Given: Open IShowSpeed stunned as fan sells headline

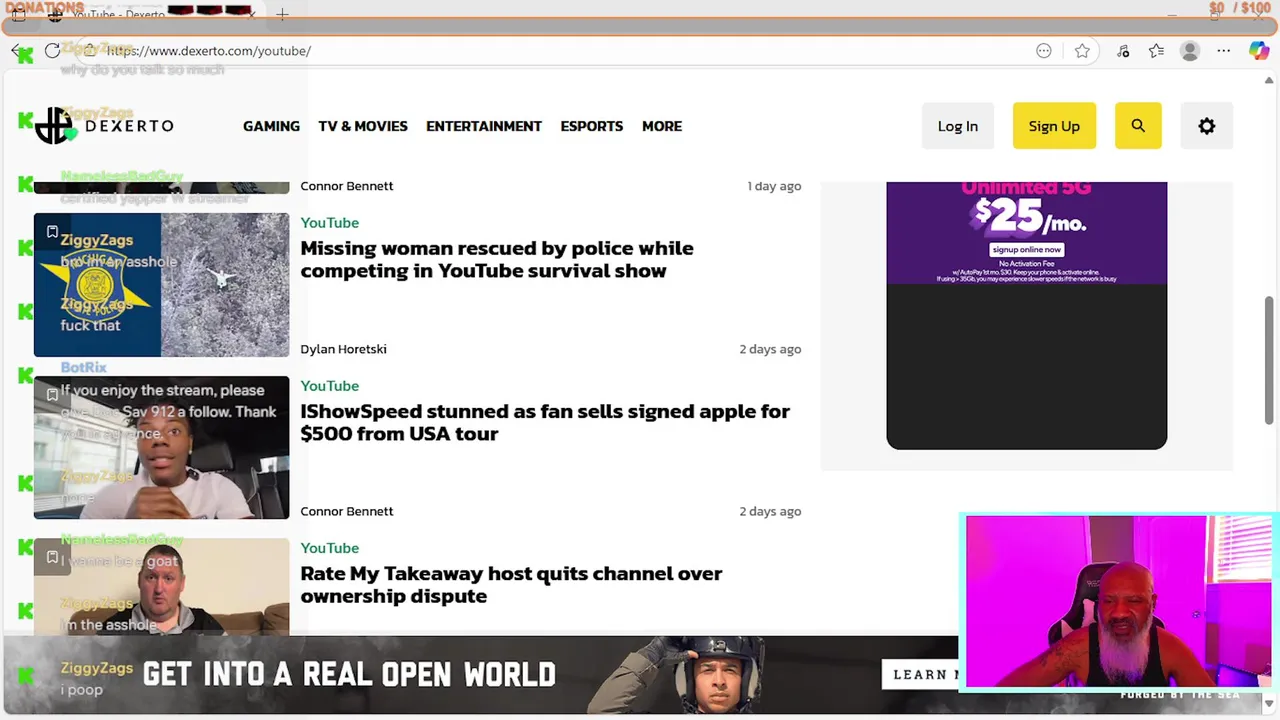Looking at the screenshot, I should pos(545,422).
